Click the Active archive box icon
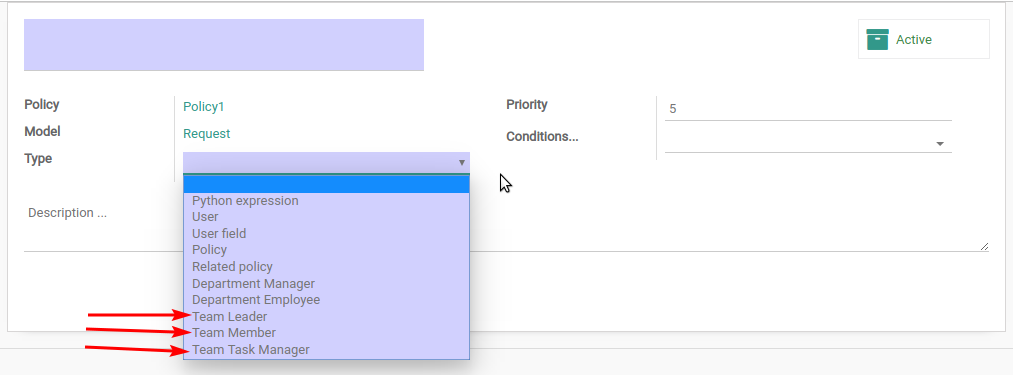1013x375 pixels. click(x=877, y=39)
